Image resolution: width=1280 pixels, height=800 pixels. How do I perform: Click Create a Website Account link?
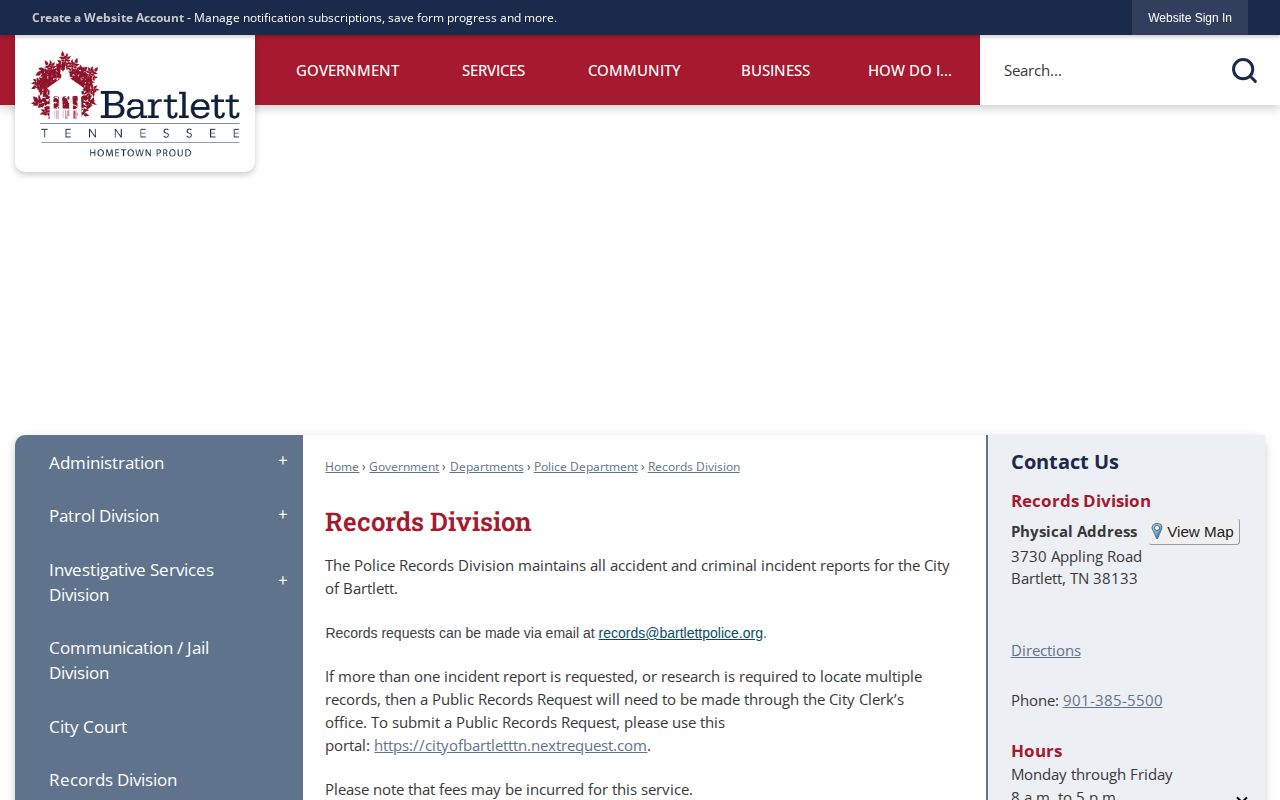coord(108,18)
